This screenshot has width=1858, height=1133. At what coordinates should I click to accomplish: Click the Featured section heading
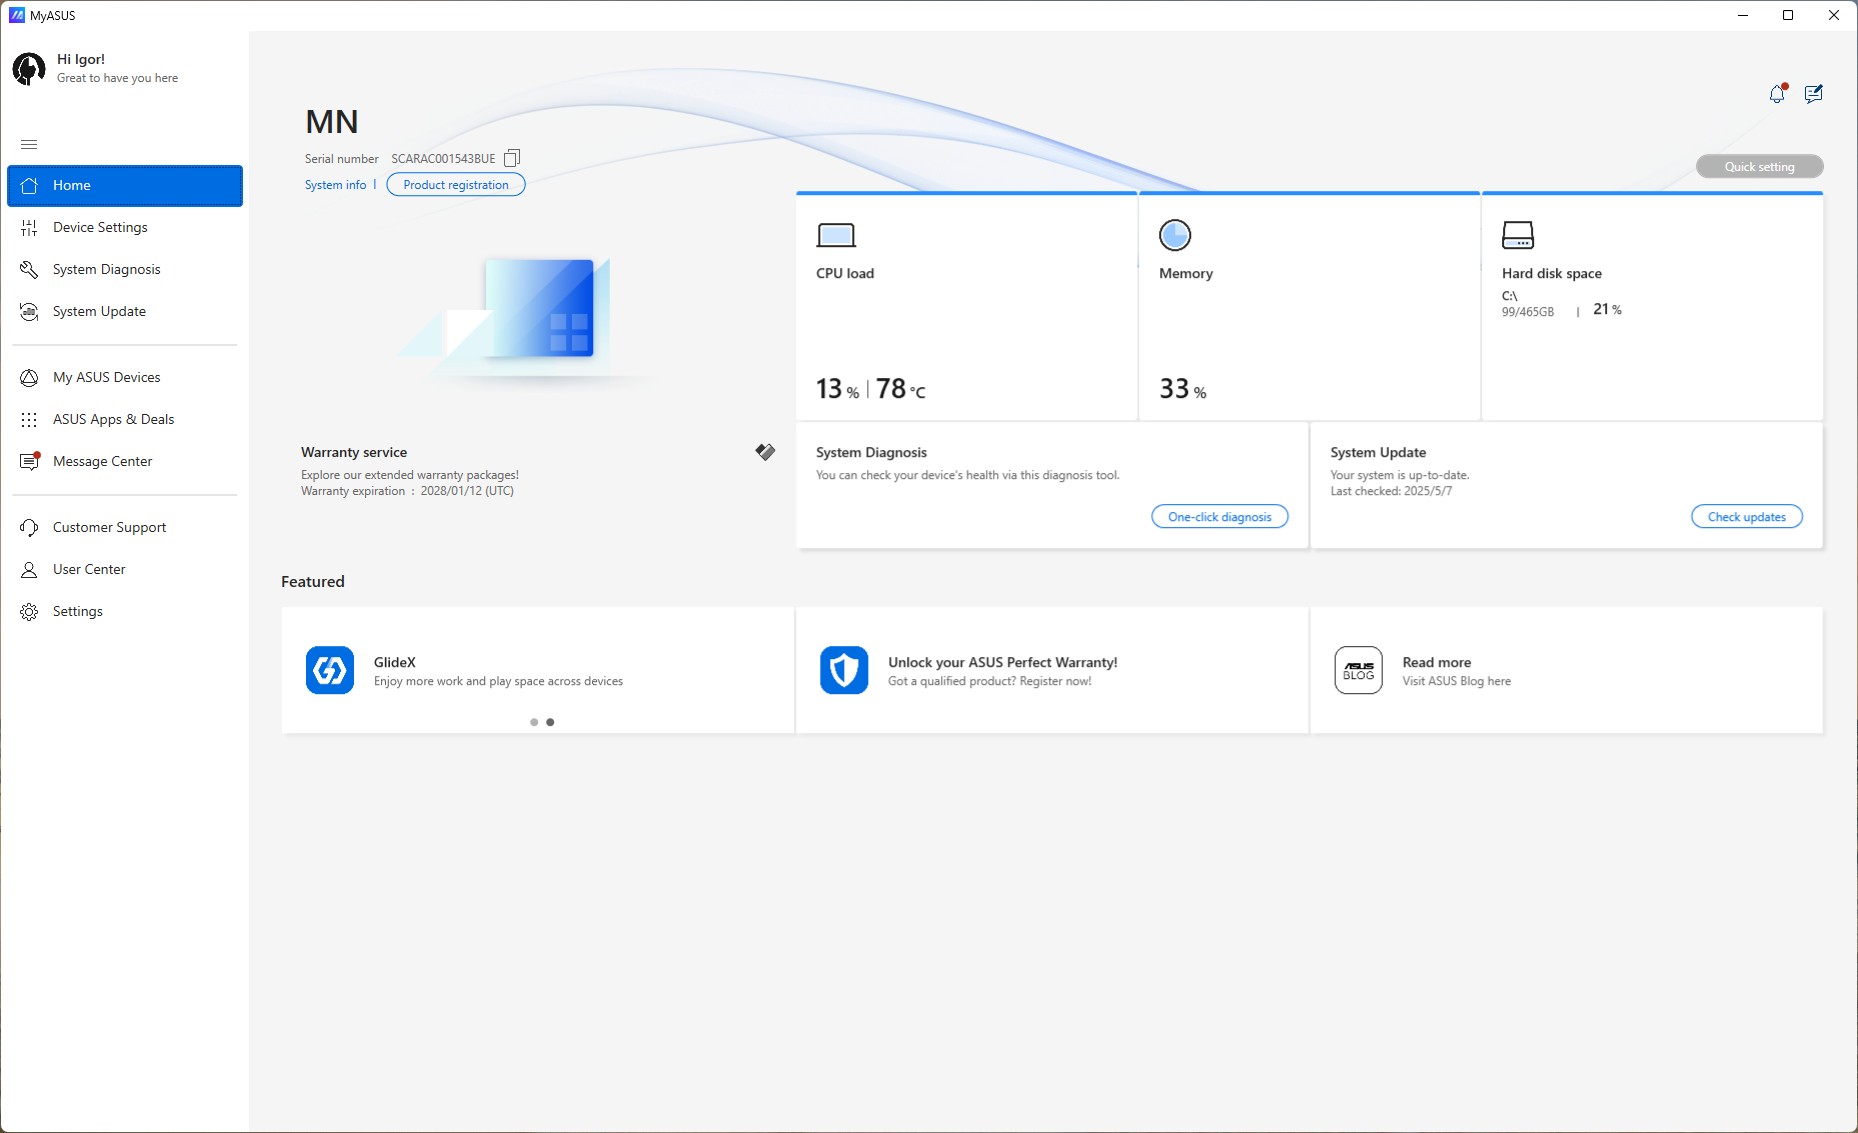click(313, 582)
